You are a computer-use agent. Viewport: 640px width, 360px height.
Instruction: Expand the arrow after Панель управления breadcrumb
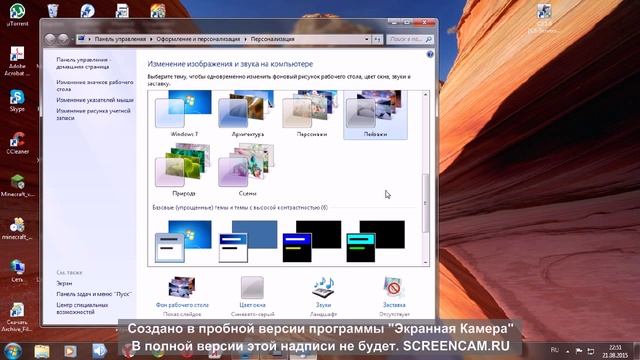[151, 39]
